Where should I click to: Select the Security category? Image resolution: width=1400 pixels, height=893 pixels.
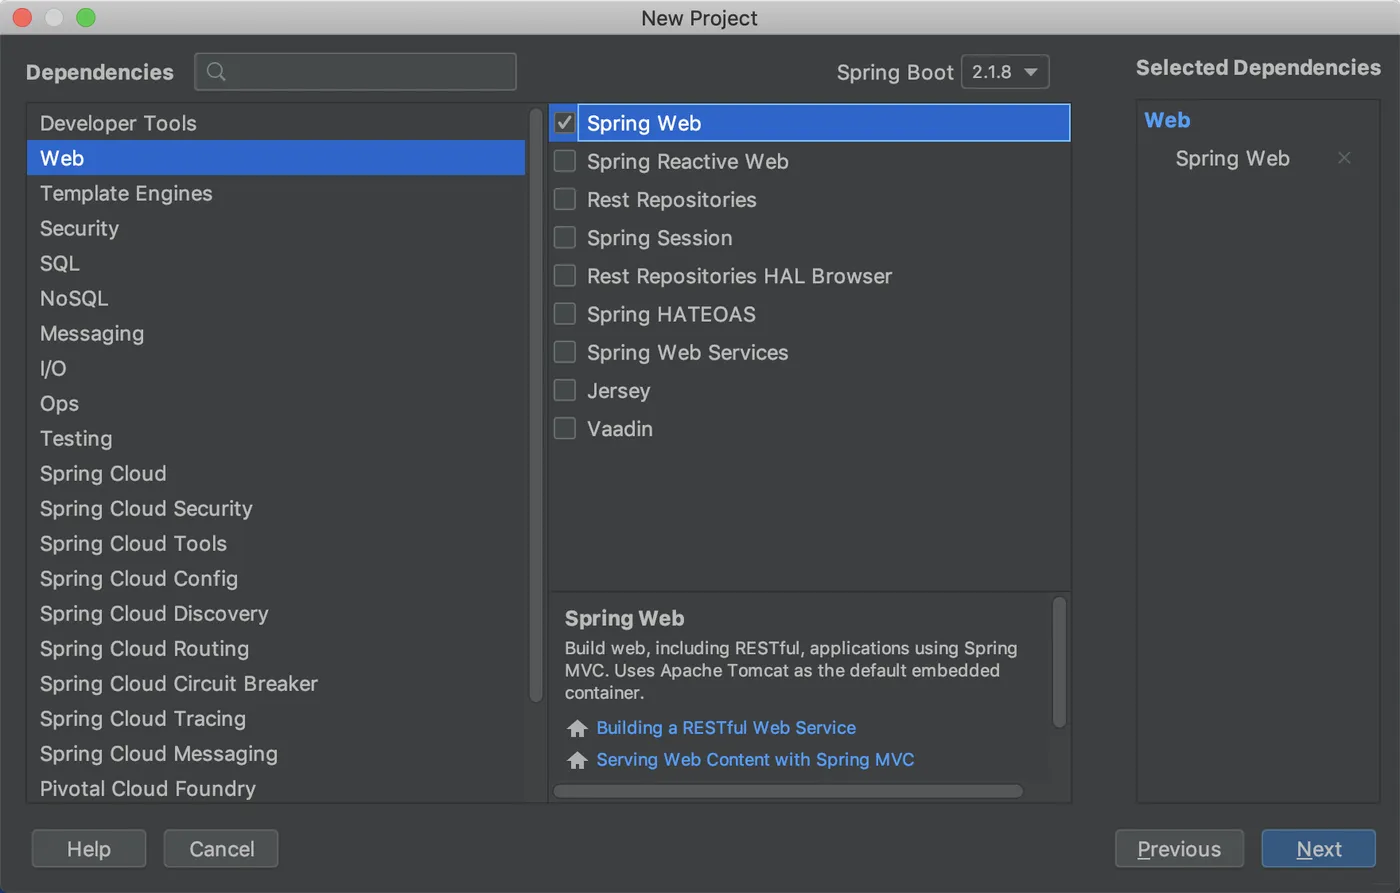click(x=79, y=228)
